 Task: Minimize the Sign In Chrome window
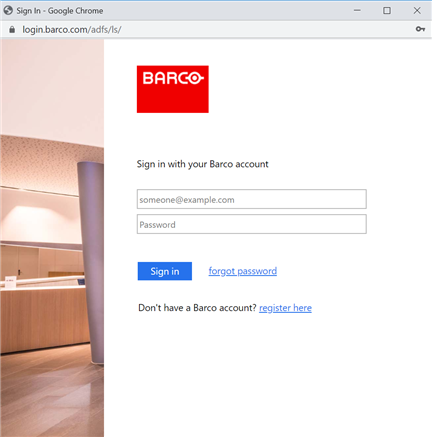(x=357, y=11)
